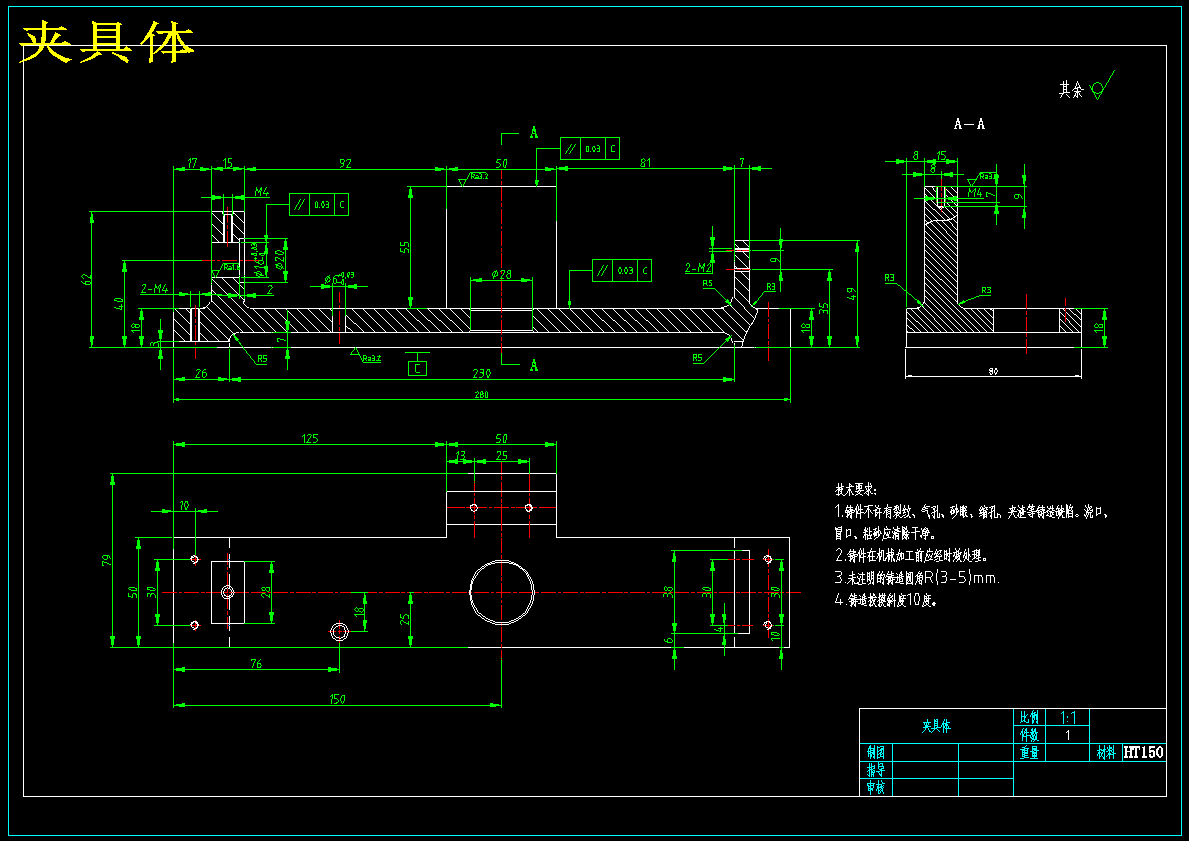1189x841 pixels.
Task: Click the 审核 row label
Action: coord(876,787)
